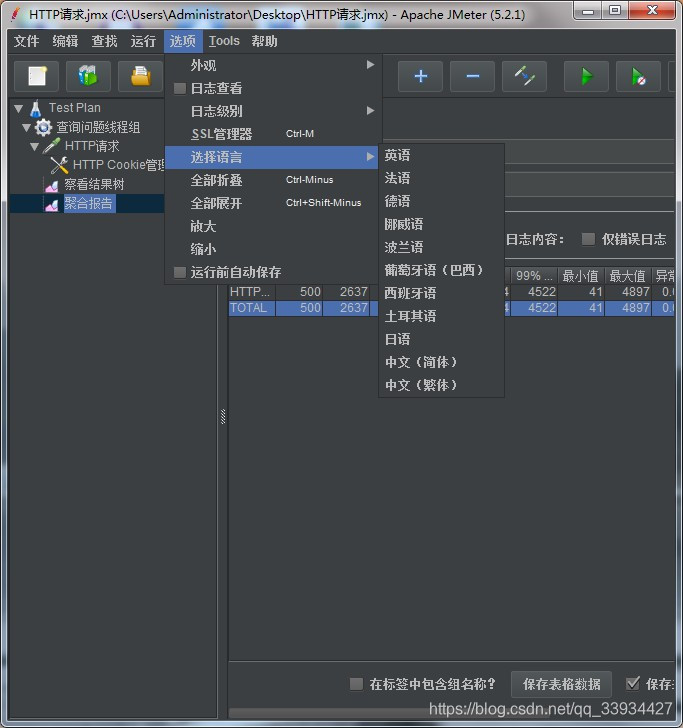Select 法语 language
Screen dimensions: 683x728
pyautogui.click(x=441, y=178)
